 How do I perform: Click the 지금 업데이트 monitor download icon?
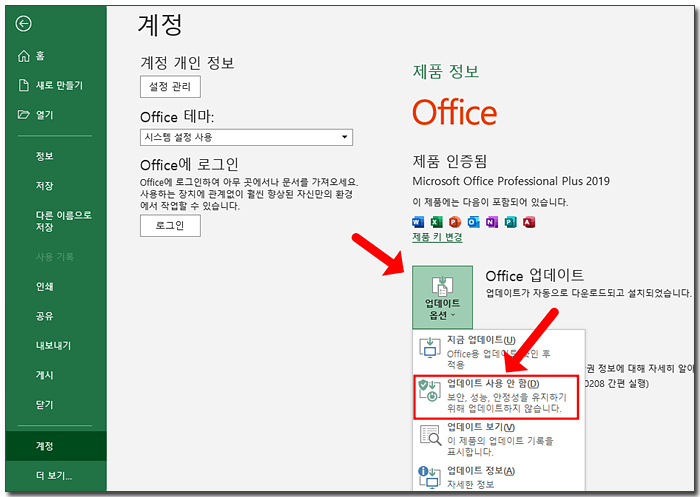430,348
